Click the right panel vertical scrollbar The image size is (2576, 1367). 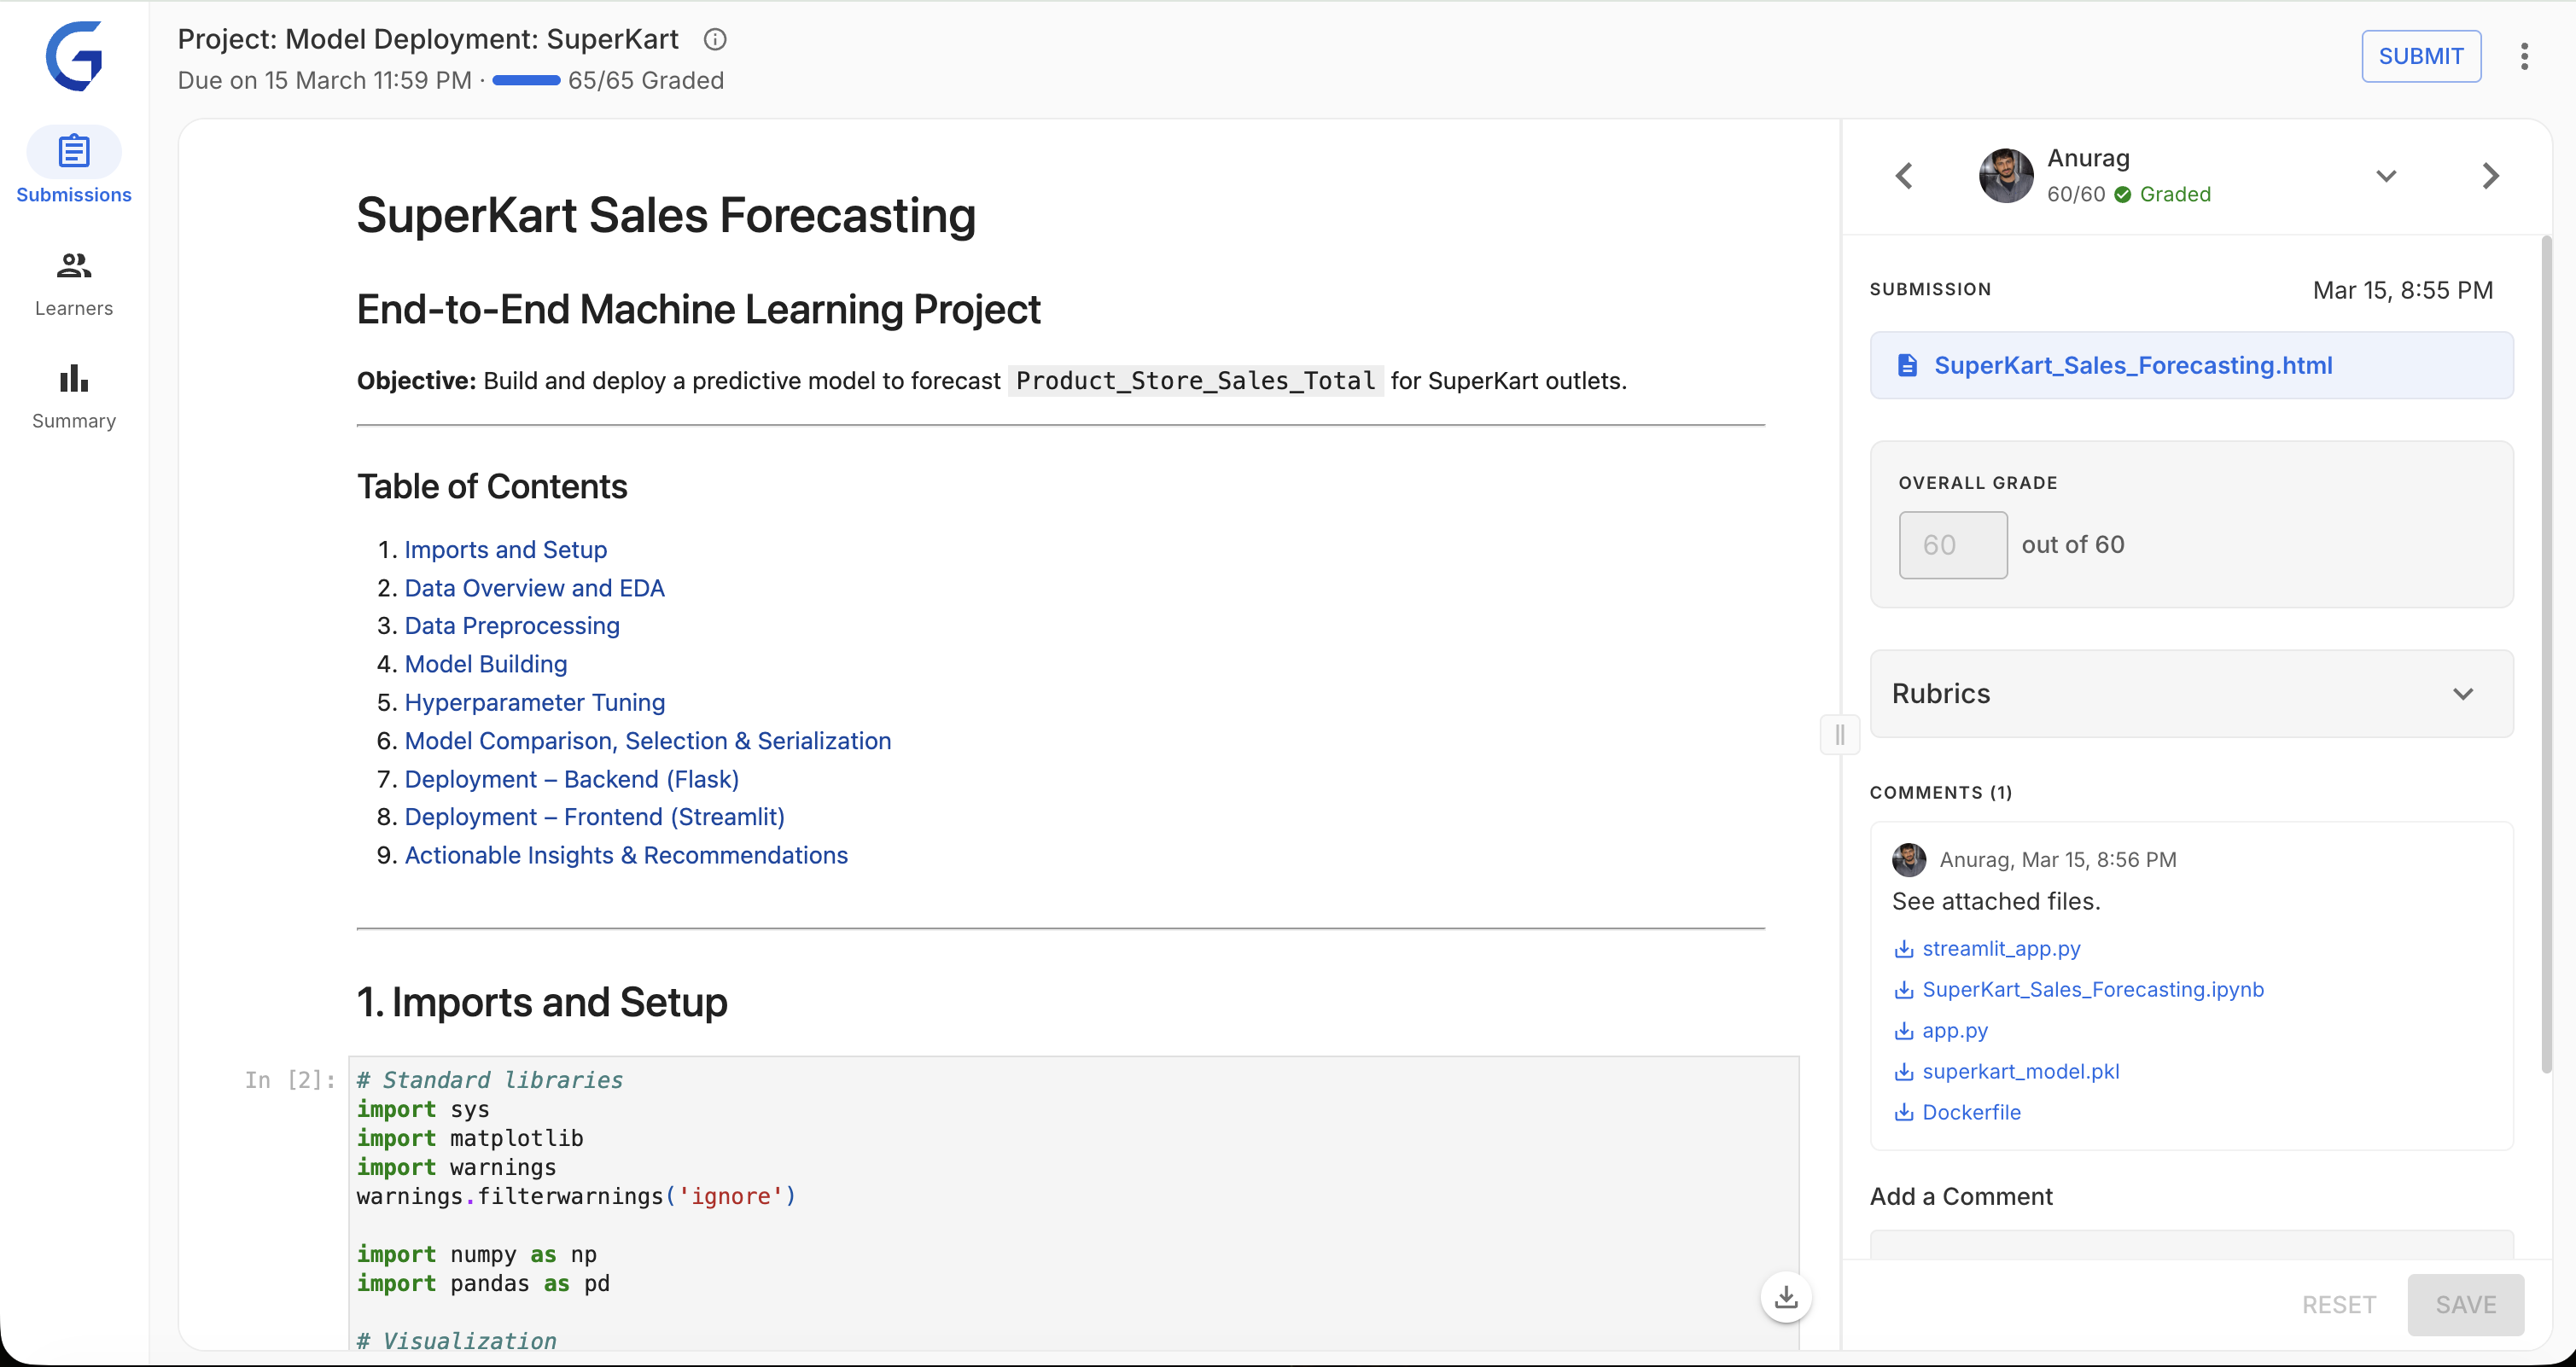point(2546,655)
